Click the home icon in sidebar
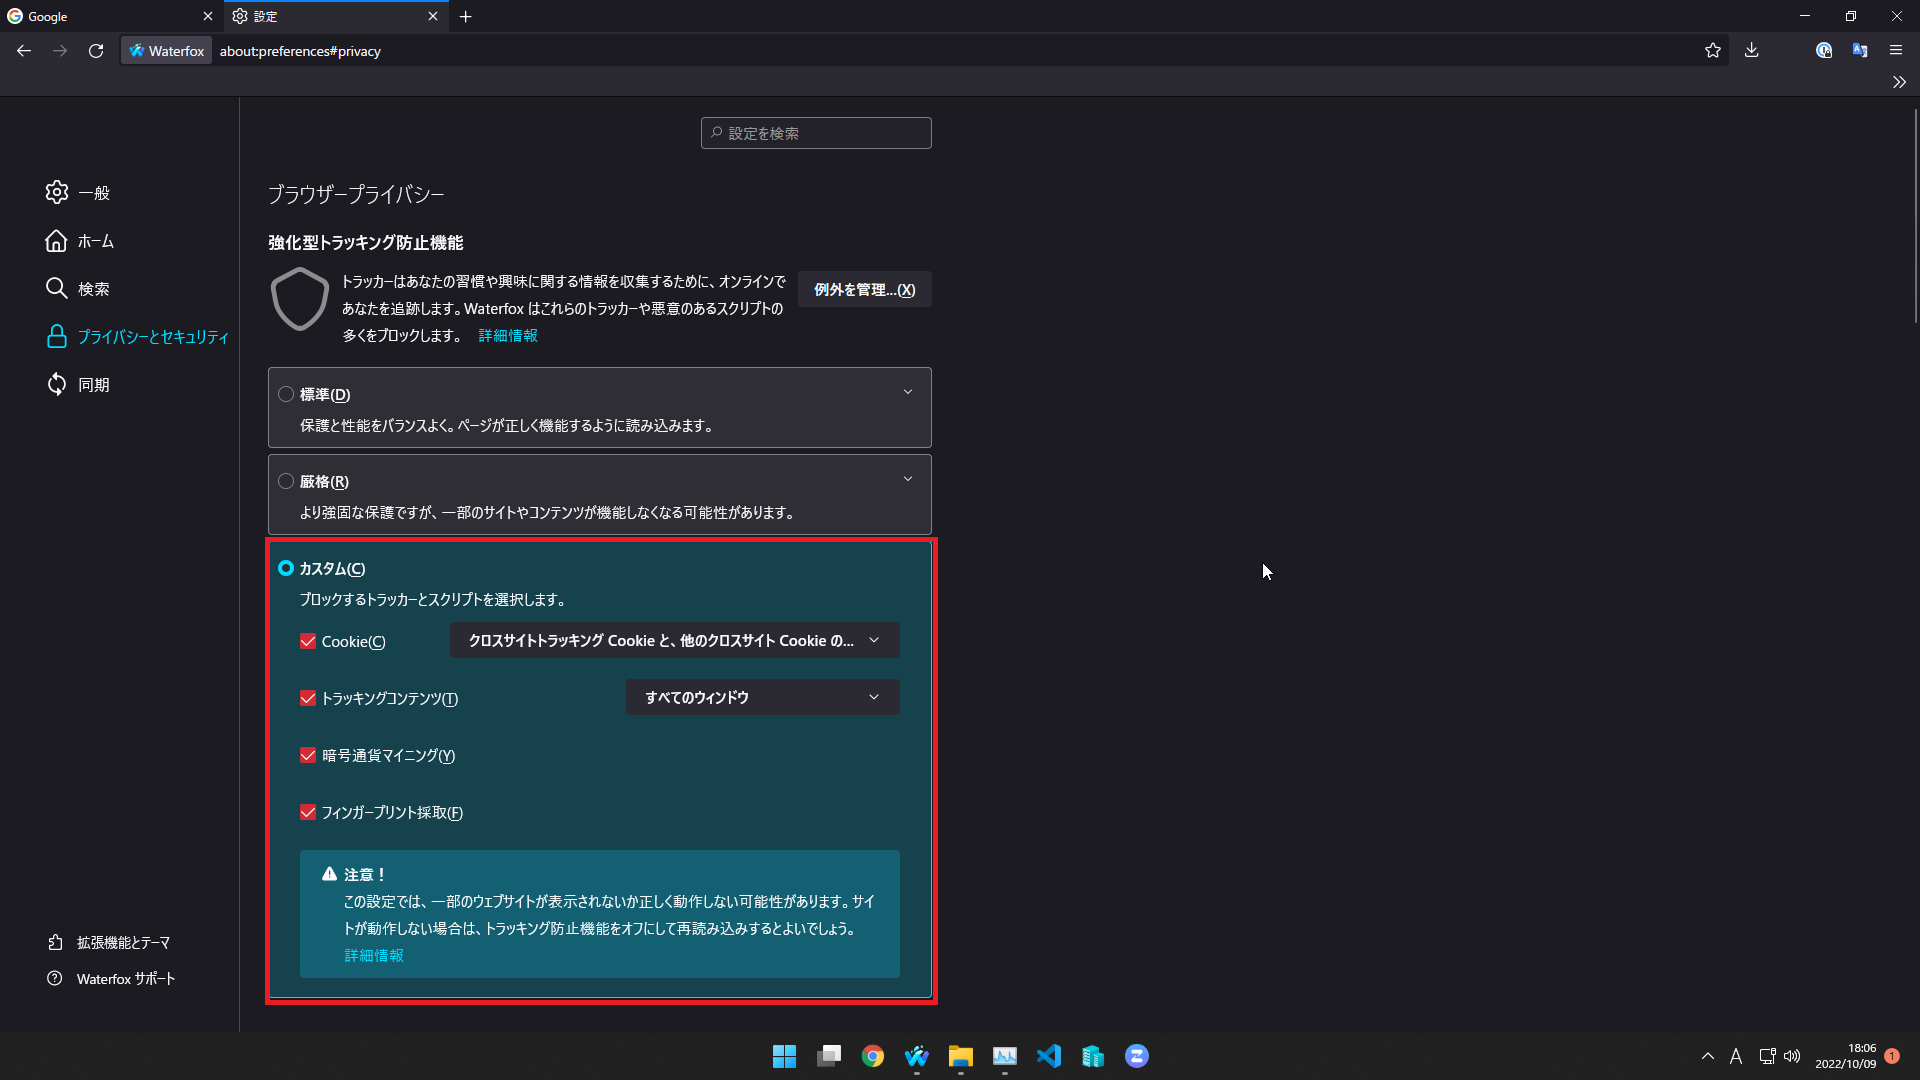 click(57, 240)
